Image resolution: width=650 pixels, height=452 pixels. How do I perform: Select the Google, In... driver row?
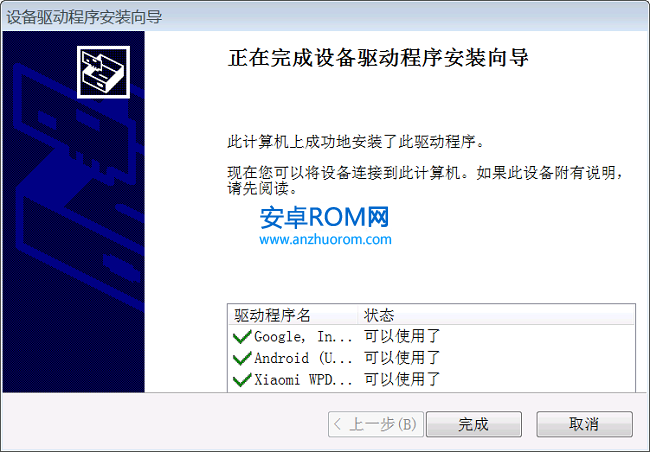(x=431, y=336)
